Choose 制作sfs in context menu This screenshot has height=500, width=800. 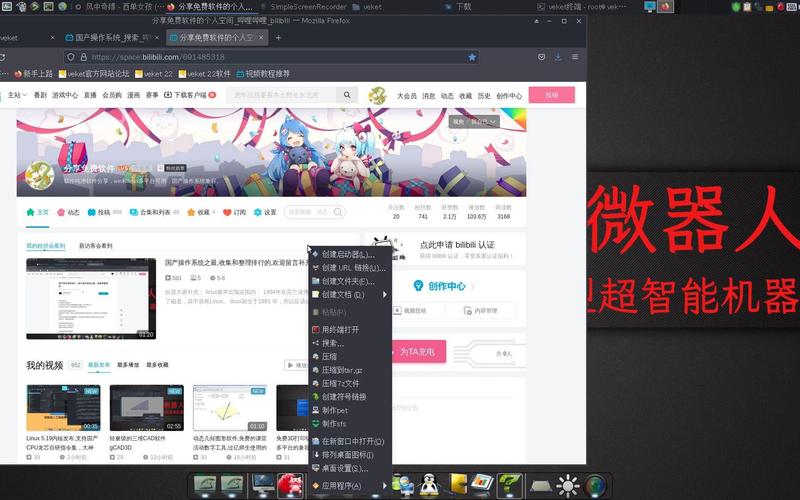[x=350, y=423]
